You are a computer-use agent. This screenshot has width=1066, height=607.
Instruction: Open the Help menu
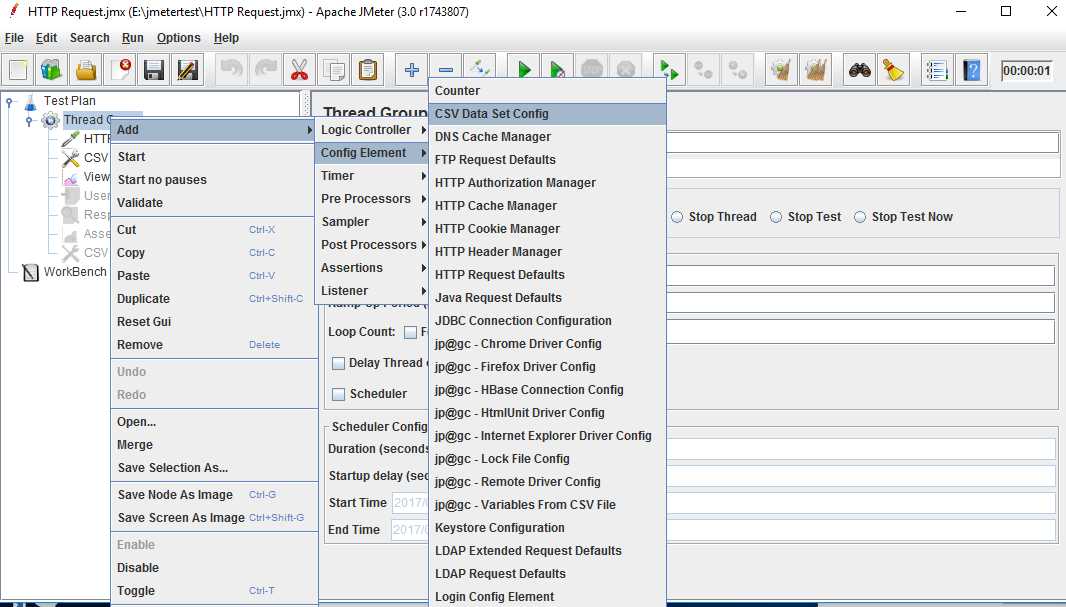pyautogui.click(x=226, y=38)
